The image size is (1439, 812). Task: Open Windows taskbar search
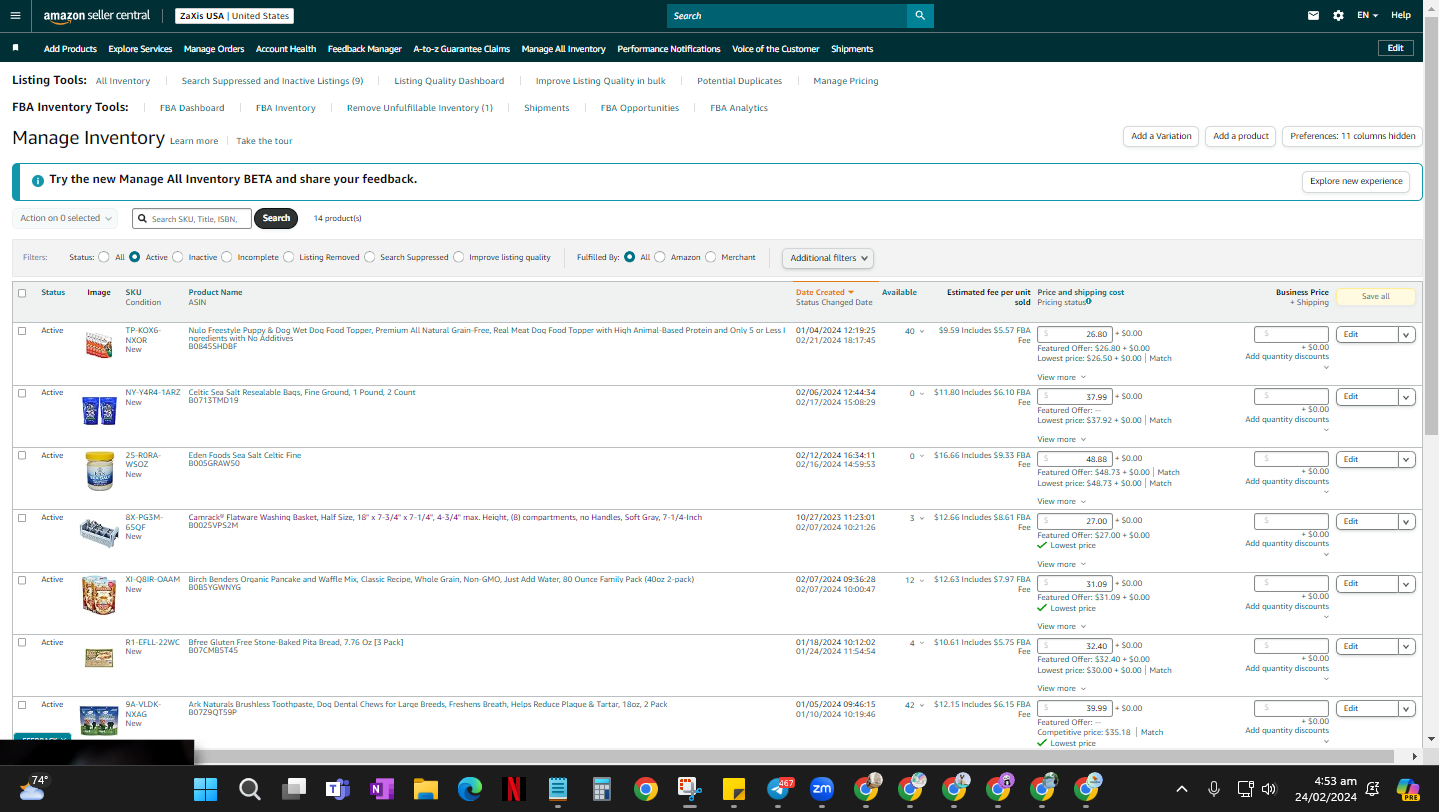(250, 789)
